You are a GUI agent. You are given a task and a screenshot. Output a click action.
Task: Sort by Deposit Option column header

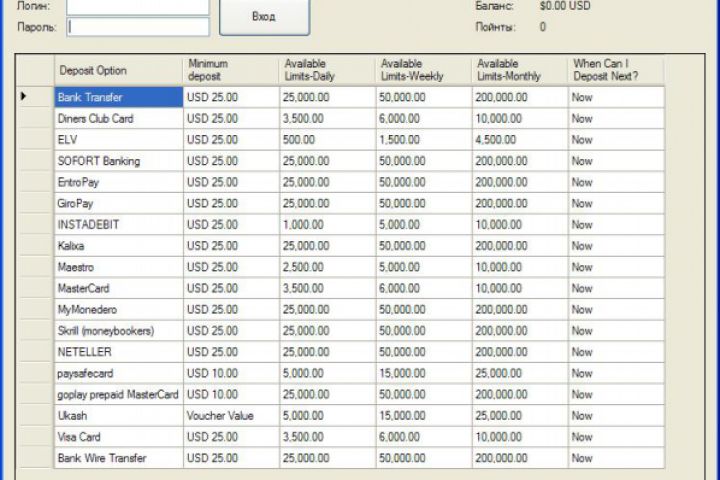118,70
